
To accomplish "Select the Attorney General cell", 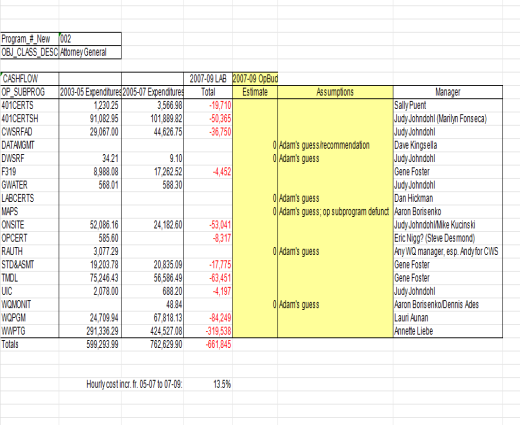I will click(90, 52).
